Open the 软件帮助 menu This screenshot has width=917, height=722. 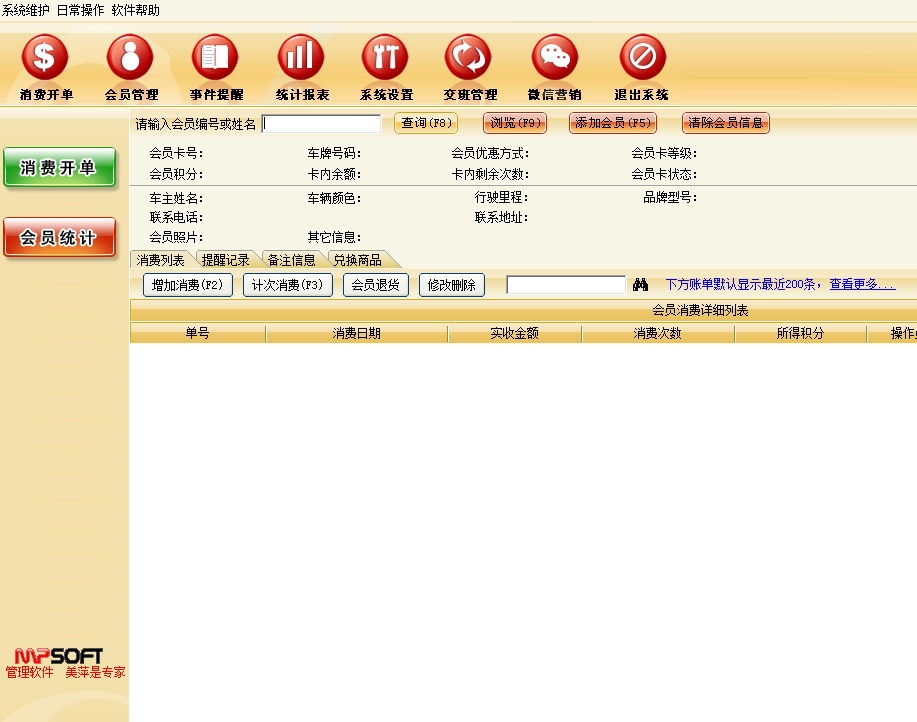pos(135,10)
